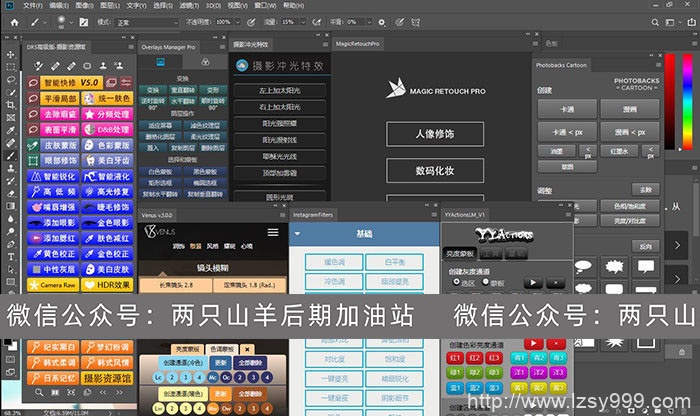Screen dimensions: 700x416
Task: Switch to the Overlays Manager Pro tab
Action: [166, 45]
